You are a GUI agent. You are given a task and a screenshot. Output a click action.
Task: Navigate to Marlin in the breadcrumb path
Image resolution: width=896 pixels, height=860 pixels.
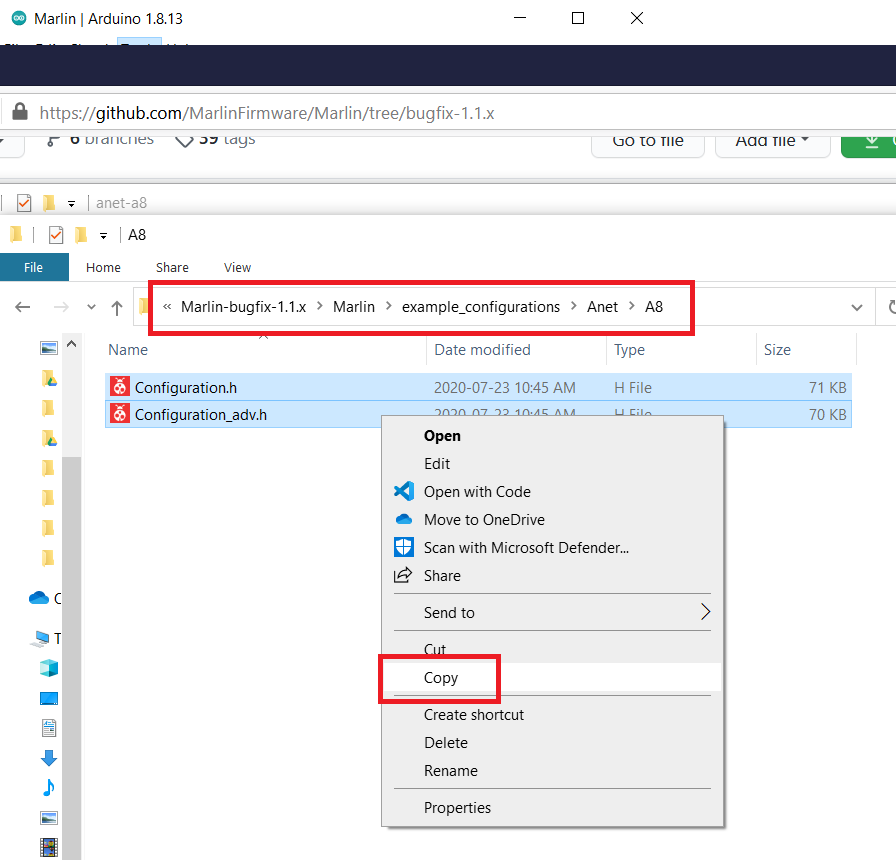click(354, 307)
